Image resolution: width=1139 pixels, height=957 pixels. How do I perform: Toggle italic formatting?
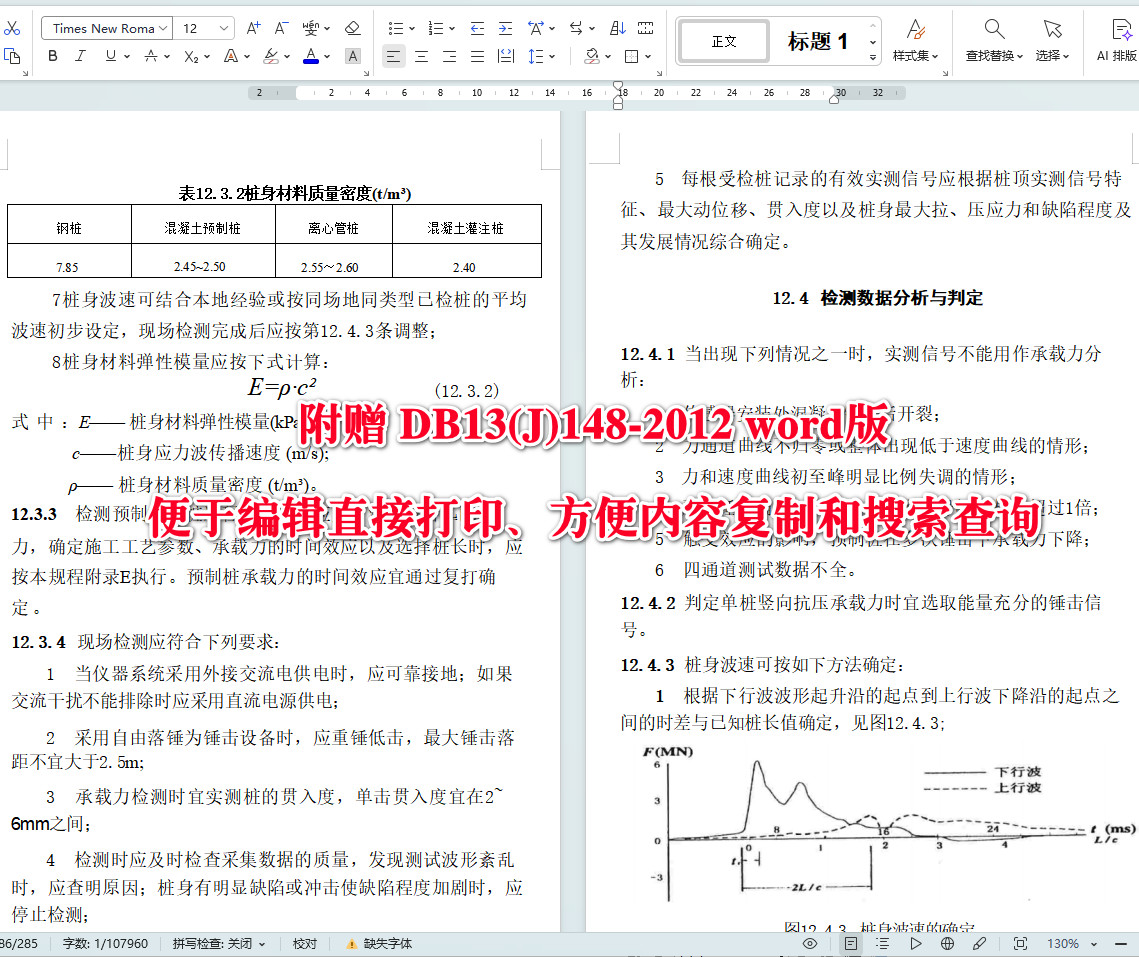pyautogui.click(x=81, y=56)
